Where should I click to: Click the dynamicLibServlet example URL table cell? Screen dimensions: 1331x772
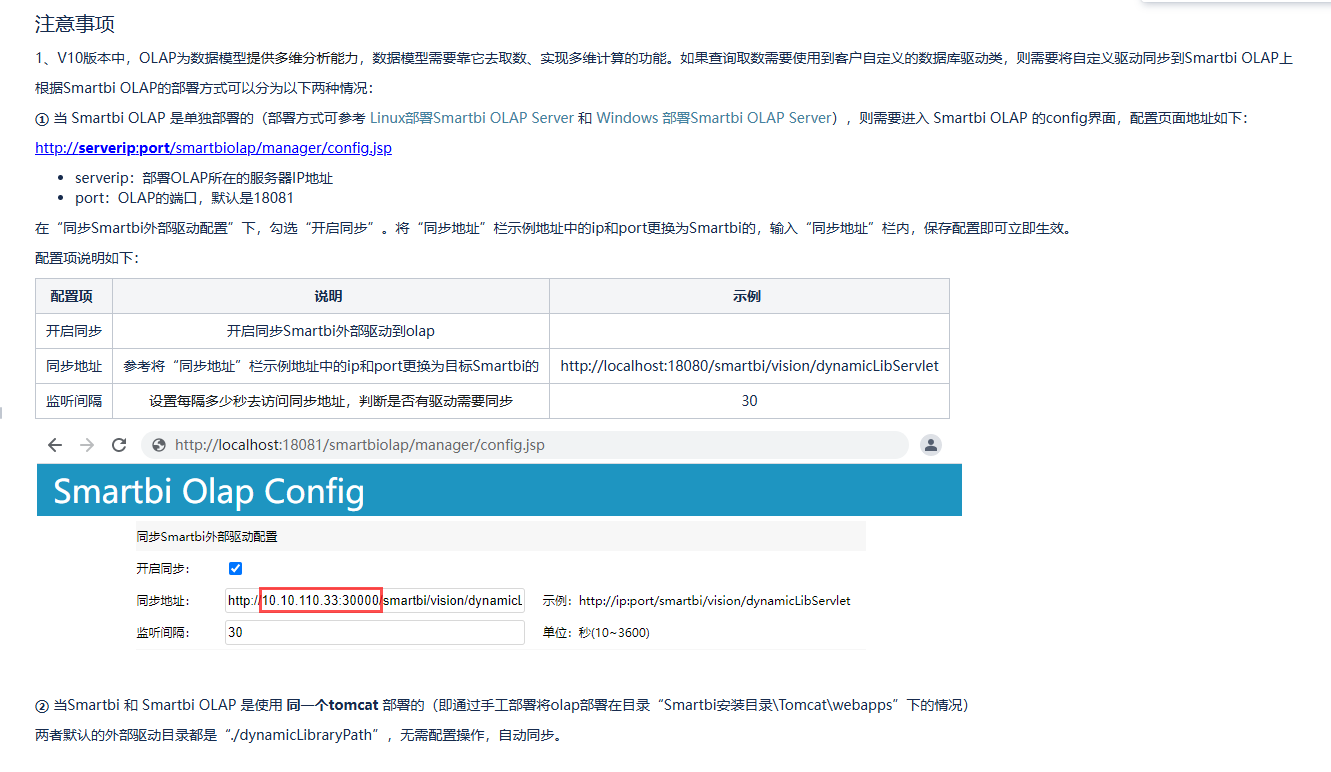[x=749, y=366]
